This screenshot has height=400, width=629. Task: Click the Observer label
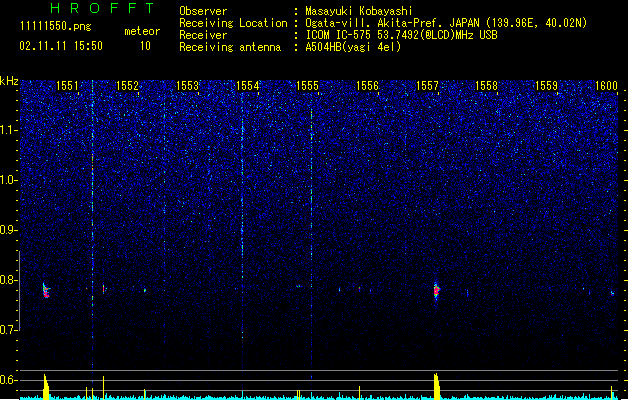coord(203,11)
